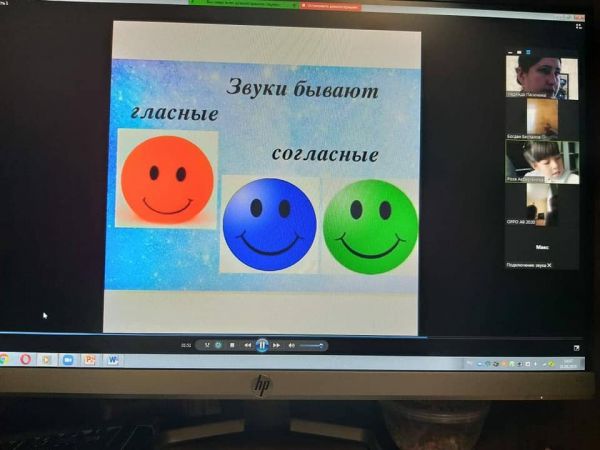
Task: Click the red smiley face on slide
Action: coord(167,179)
